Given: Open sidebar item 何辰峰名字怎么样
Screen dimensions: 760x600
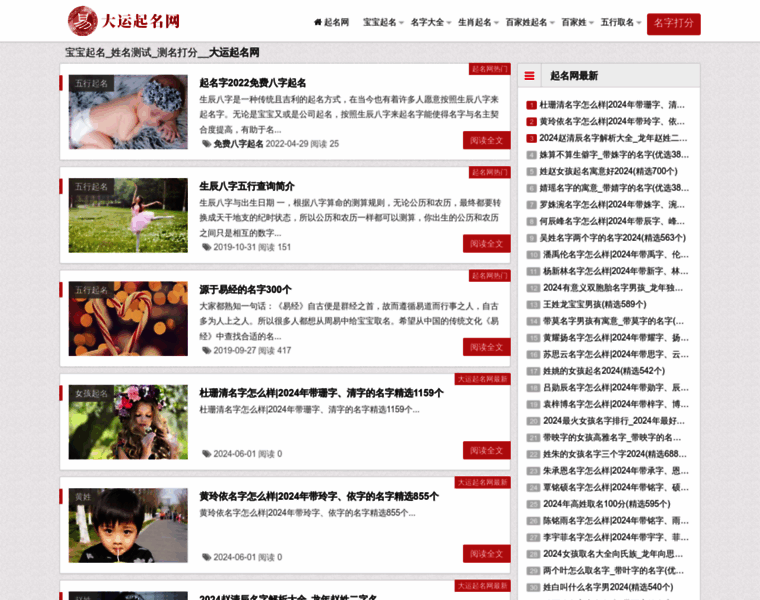Looking at the screenshot, I should [x=612, y=221].
